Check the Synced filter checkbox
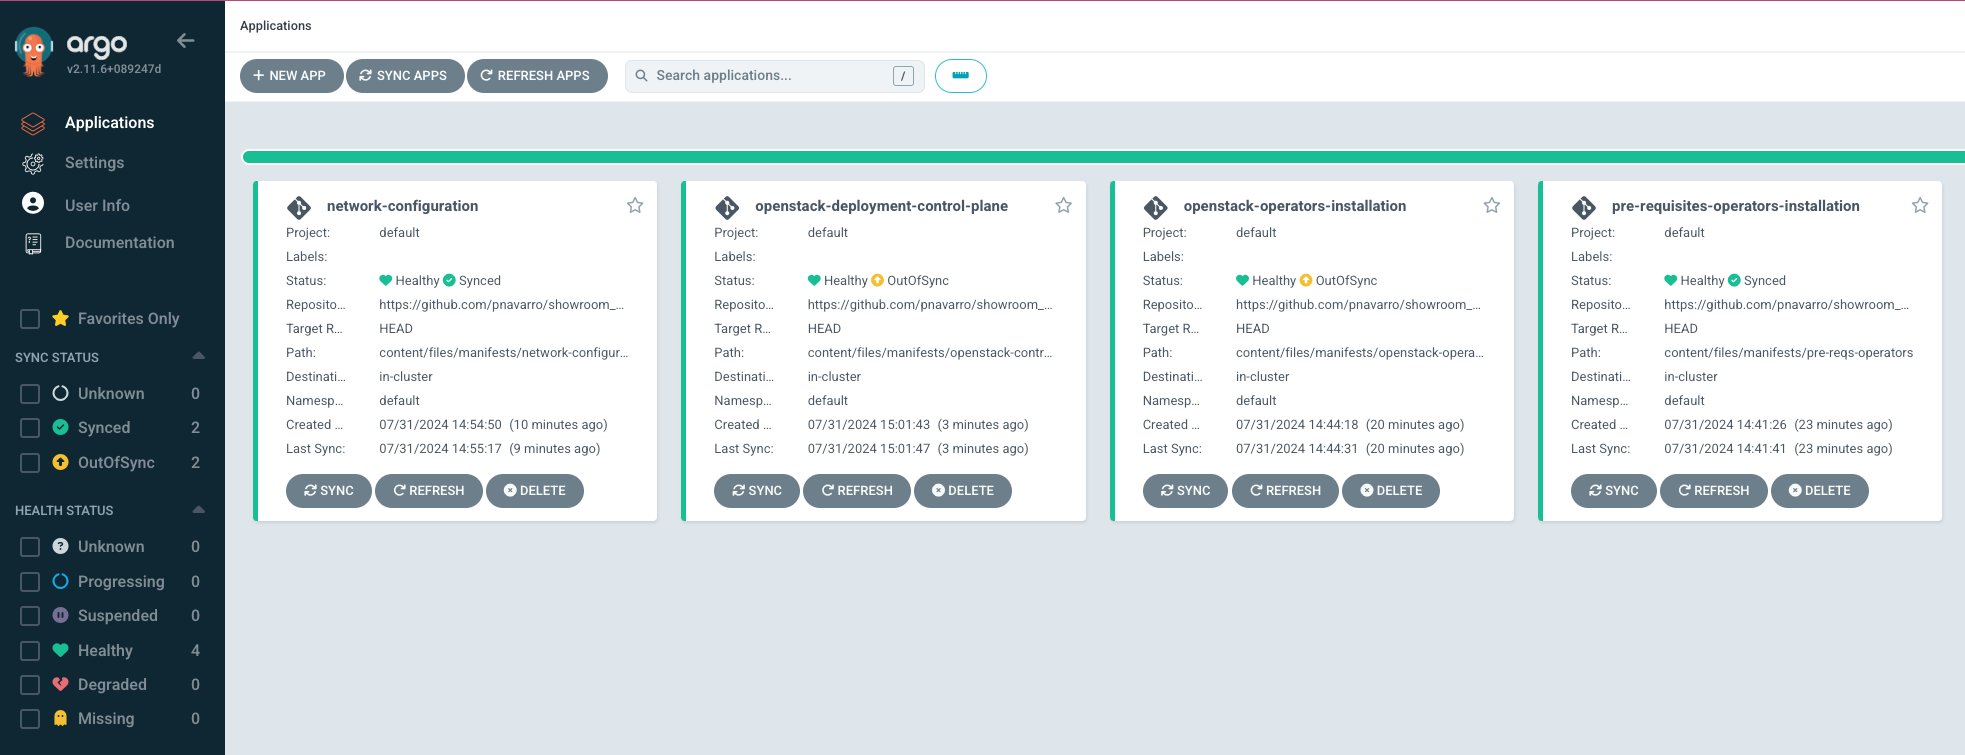This screenshot has width=1965, height=755. [x=30, y=428]
